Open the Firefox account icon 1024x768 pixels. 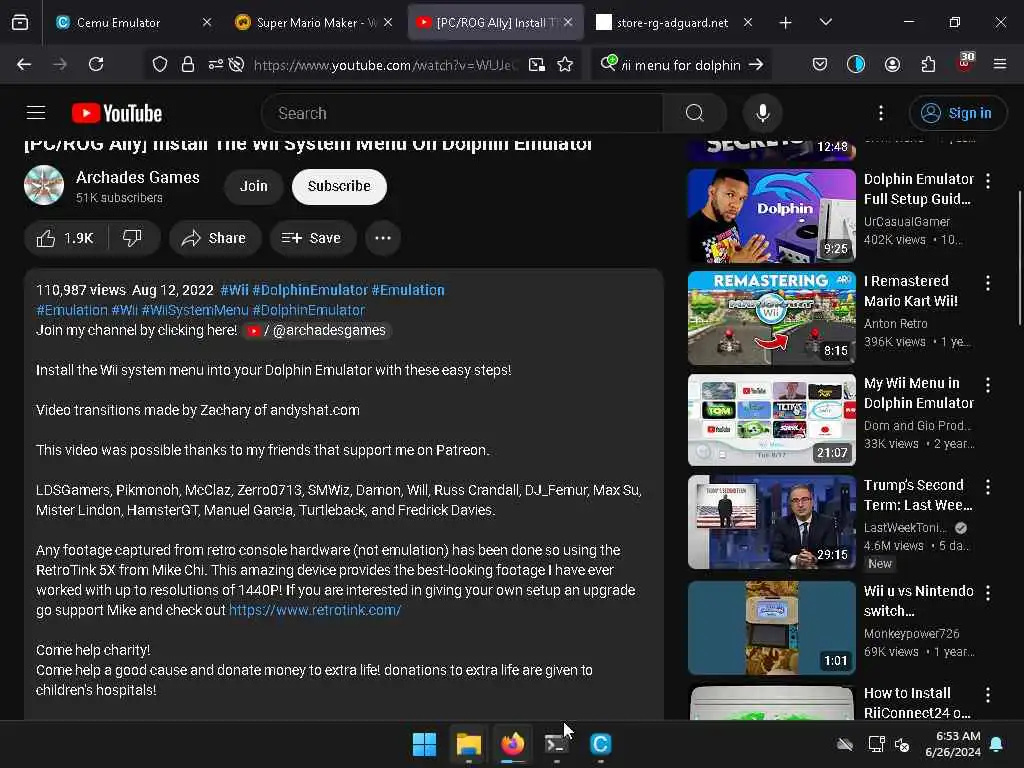click(892, 64)
